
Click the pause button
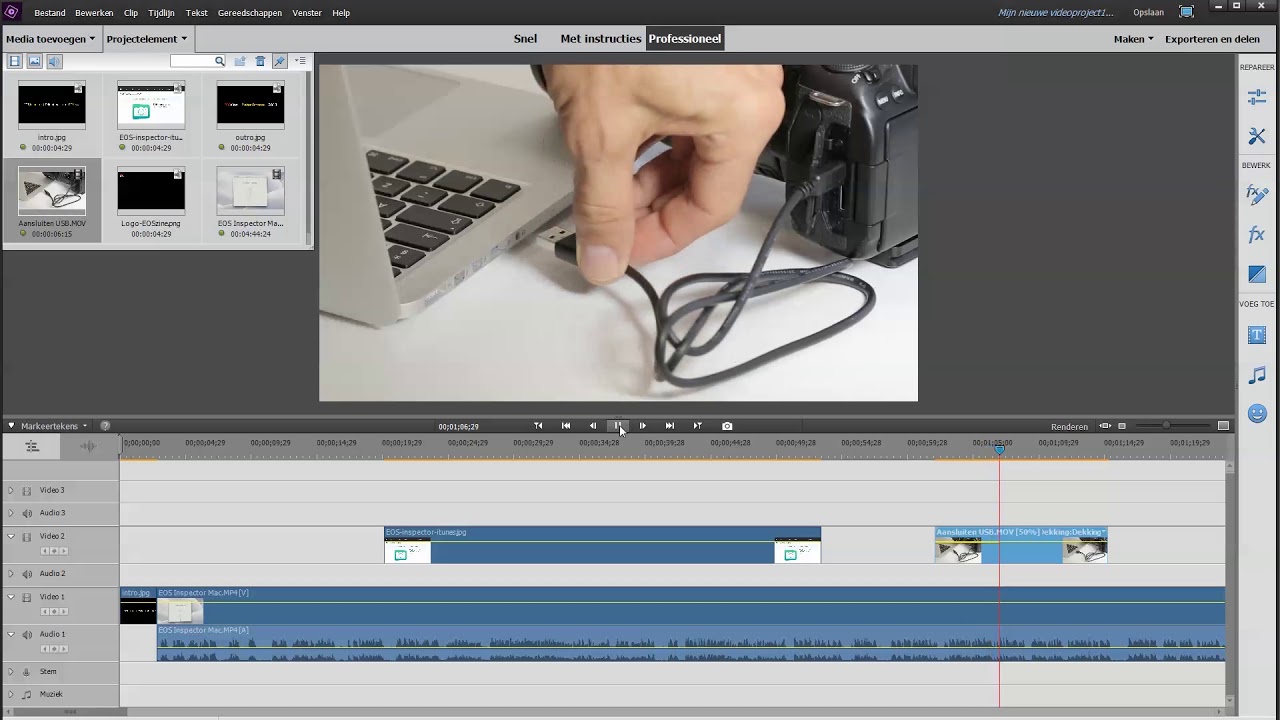pos(618,426)
